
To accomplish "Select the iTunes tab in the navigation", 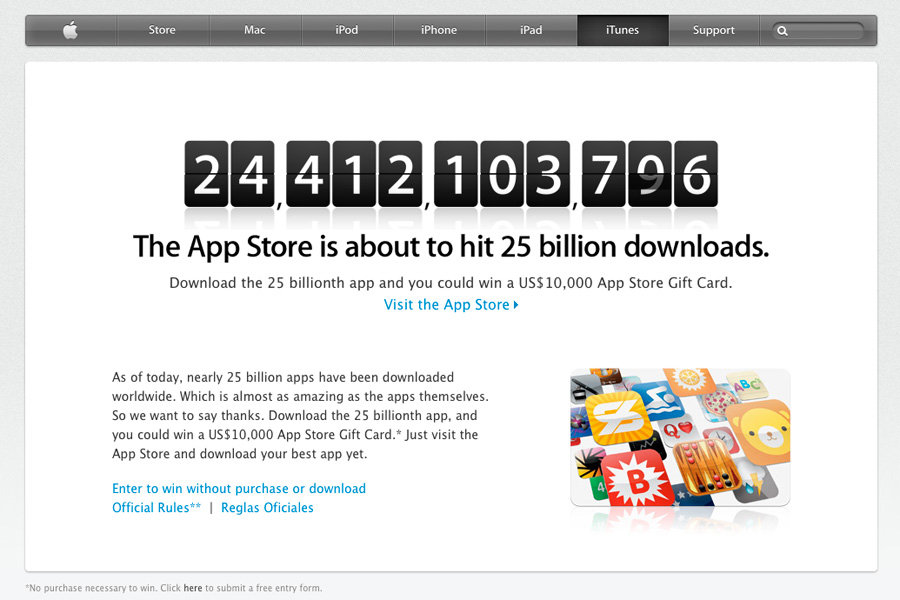I will click(x=622, y=30).
